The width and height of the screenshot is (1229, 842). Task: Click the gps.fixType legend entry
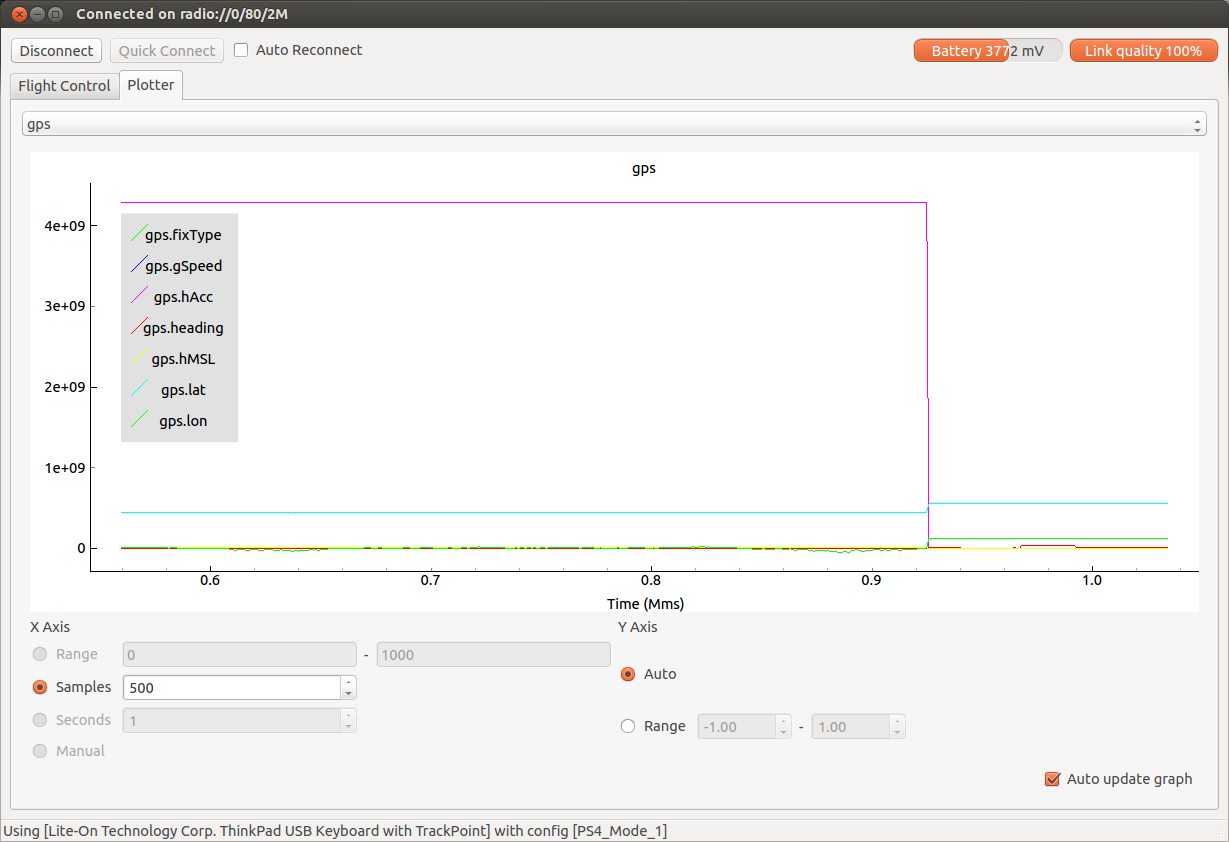pyautogui.click(x=177, y=235)
